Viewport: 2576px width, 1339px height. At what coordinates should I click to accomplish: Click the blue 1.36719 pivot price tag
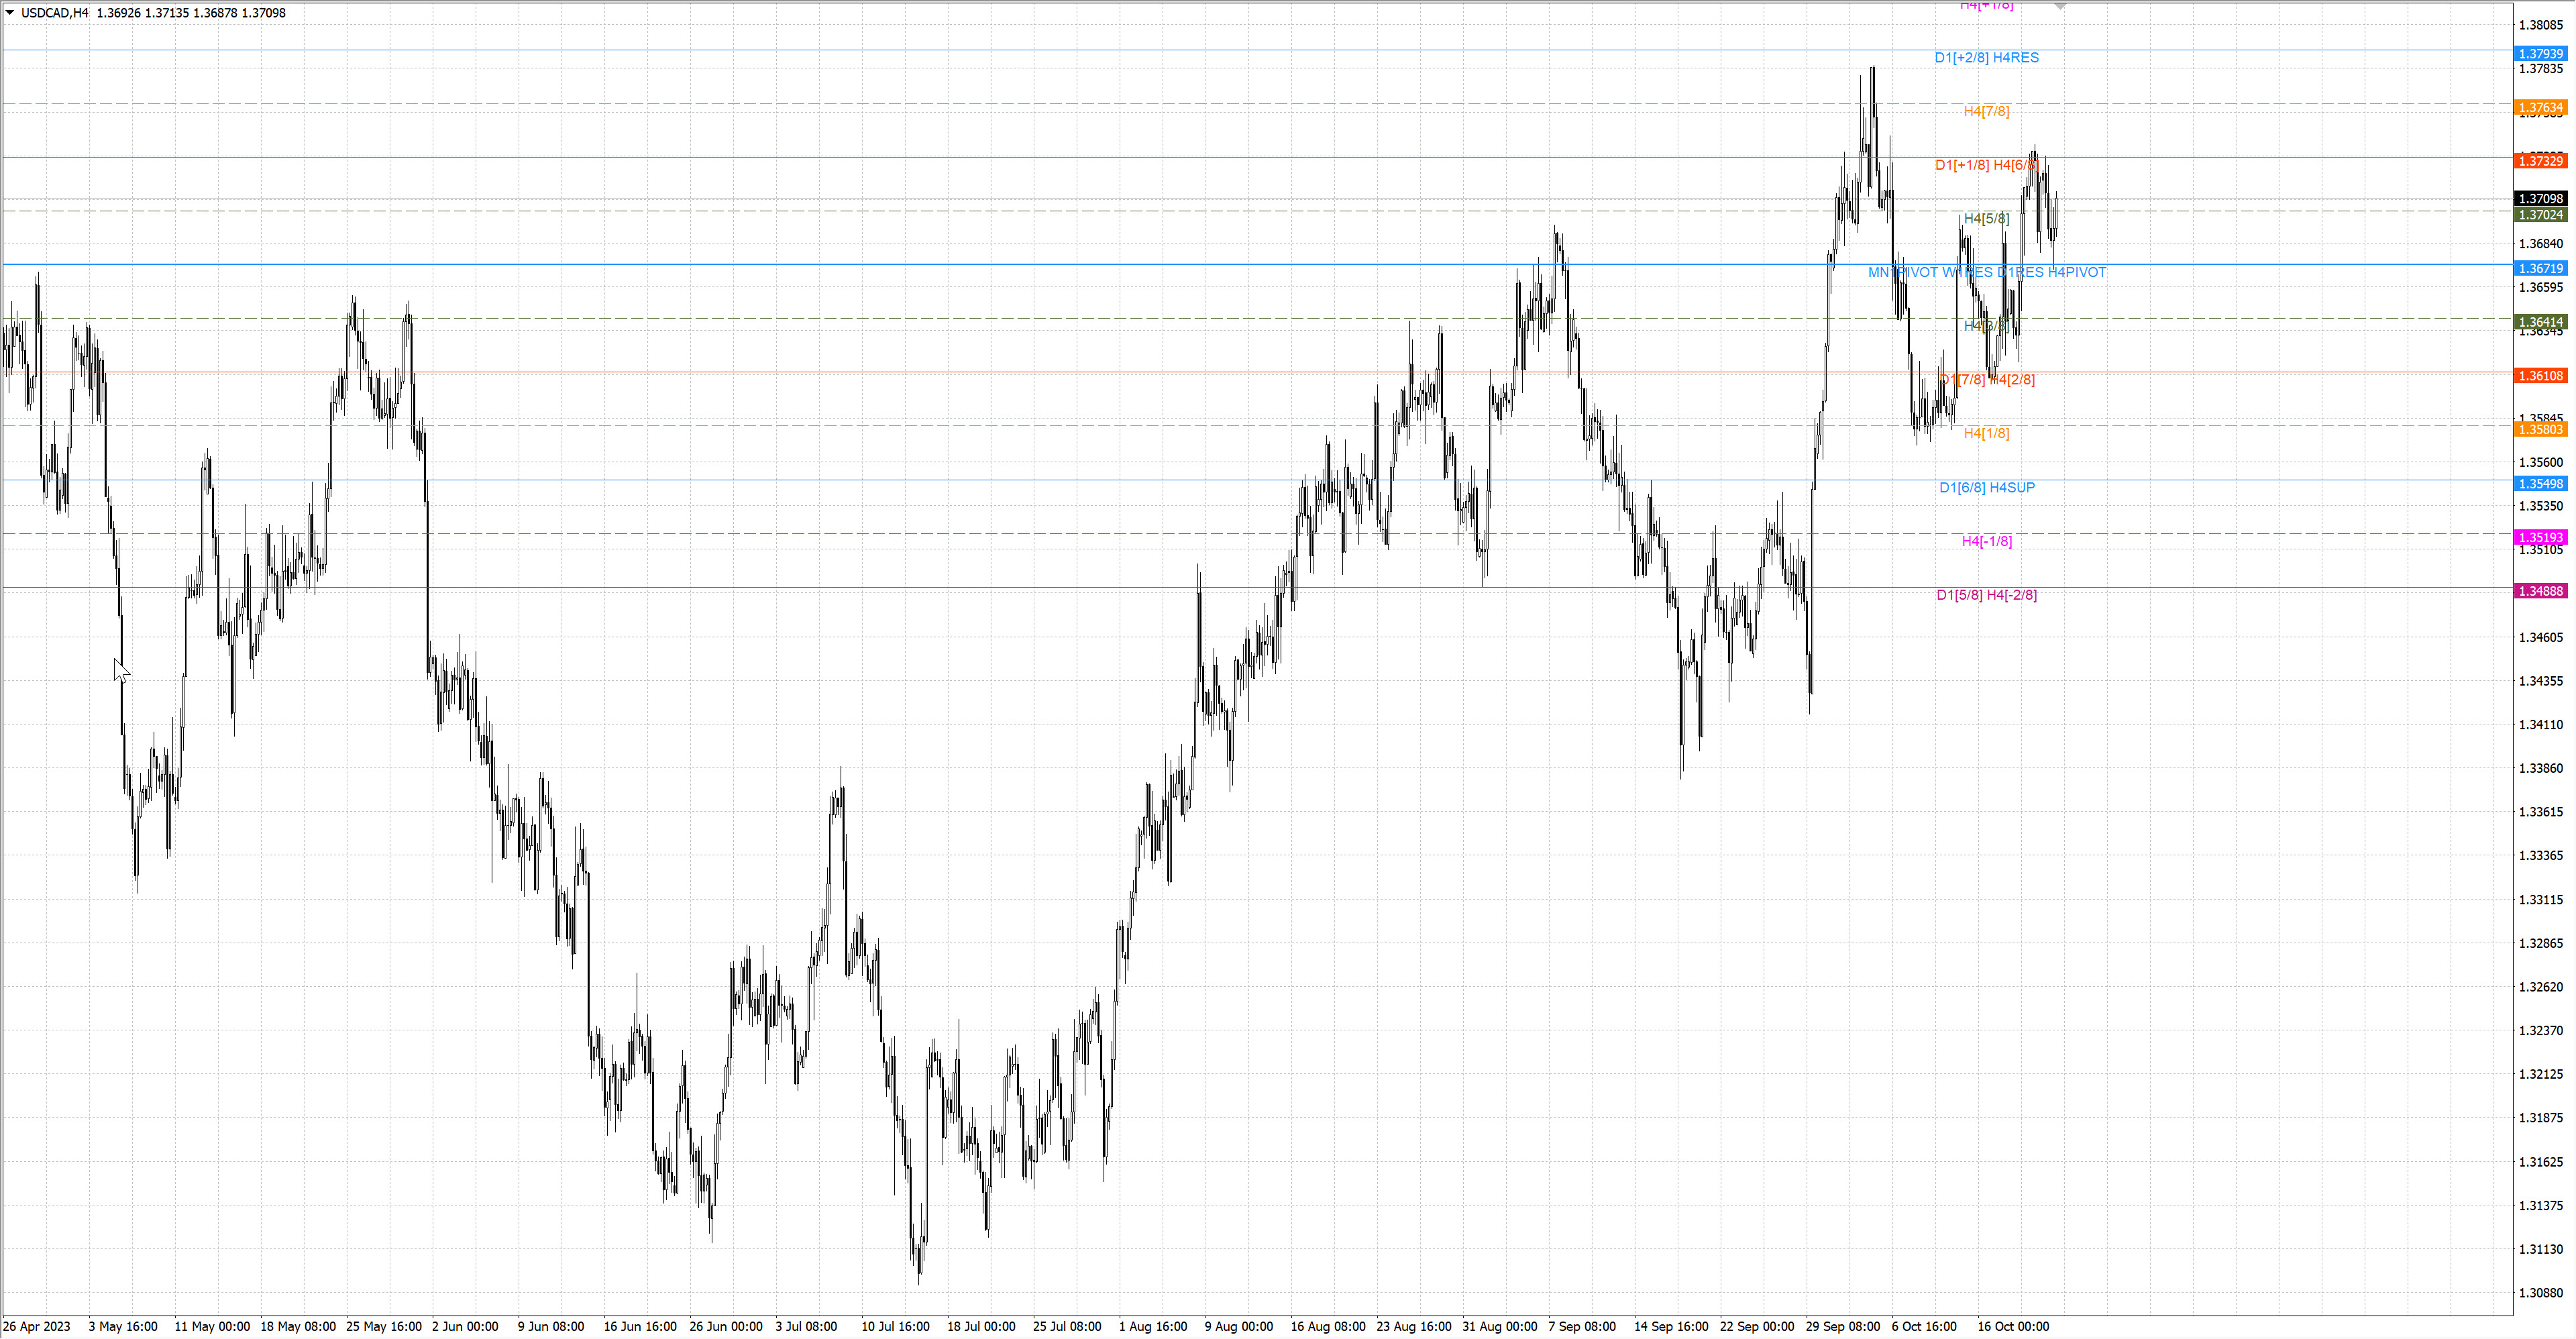pyautogui.click(x=2540, y=269)
